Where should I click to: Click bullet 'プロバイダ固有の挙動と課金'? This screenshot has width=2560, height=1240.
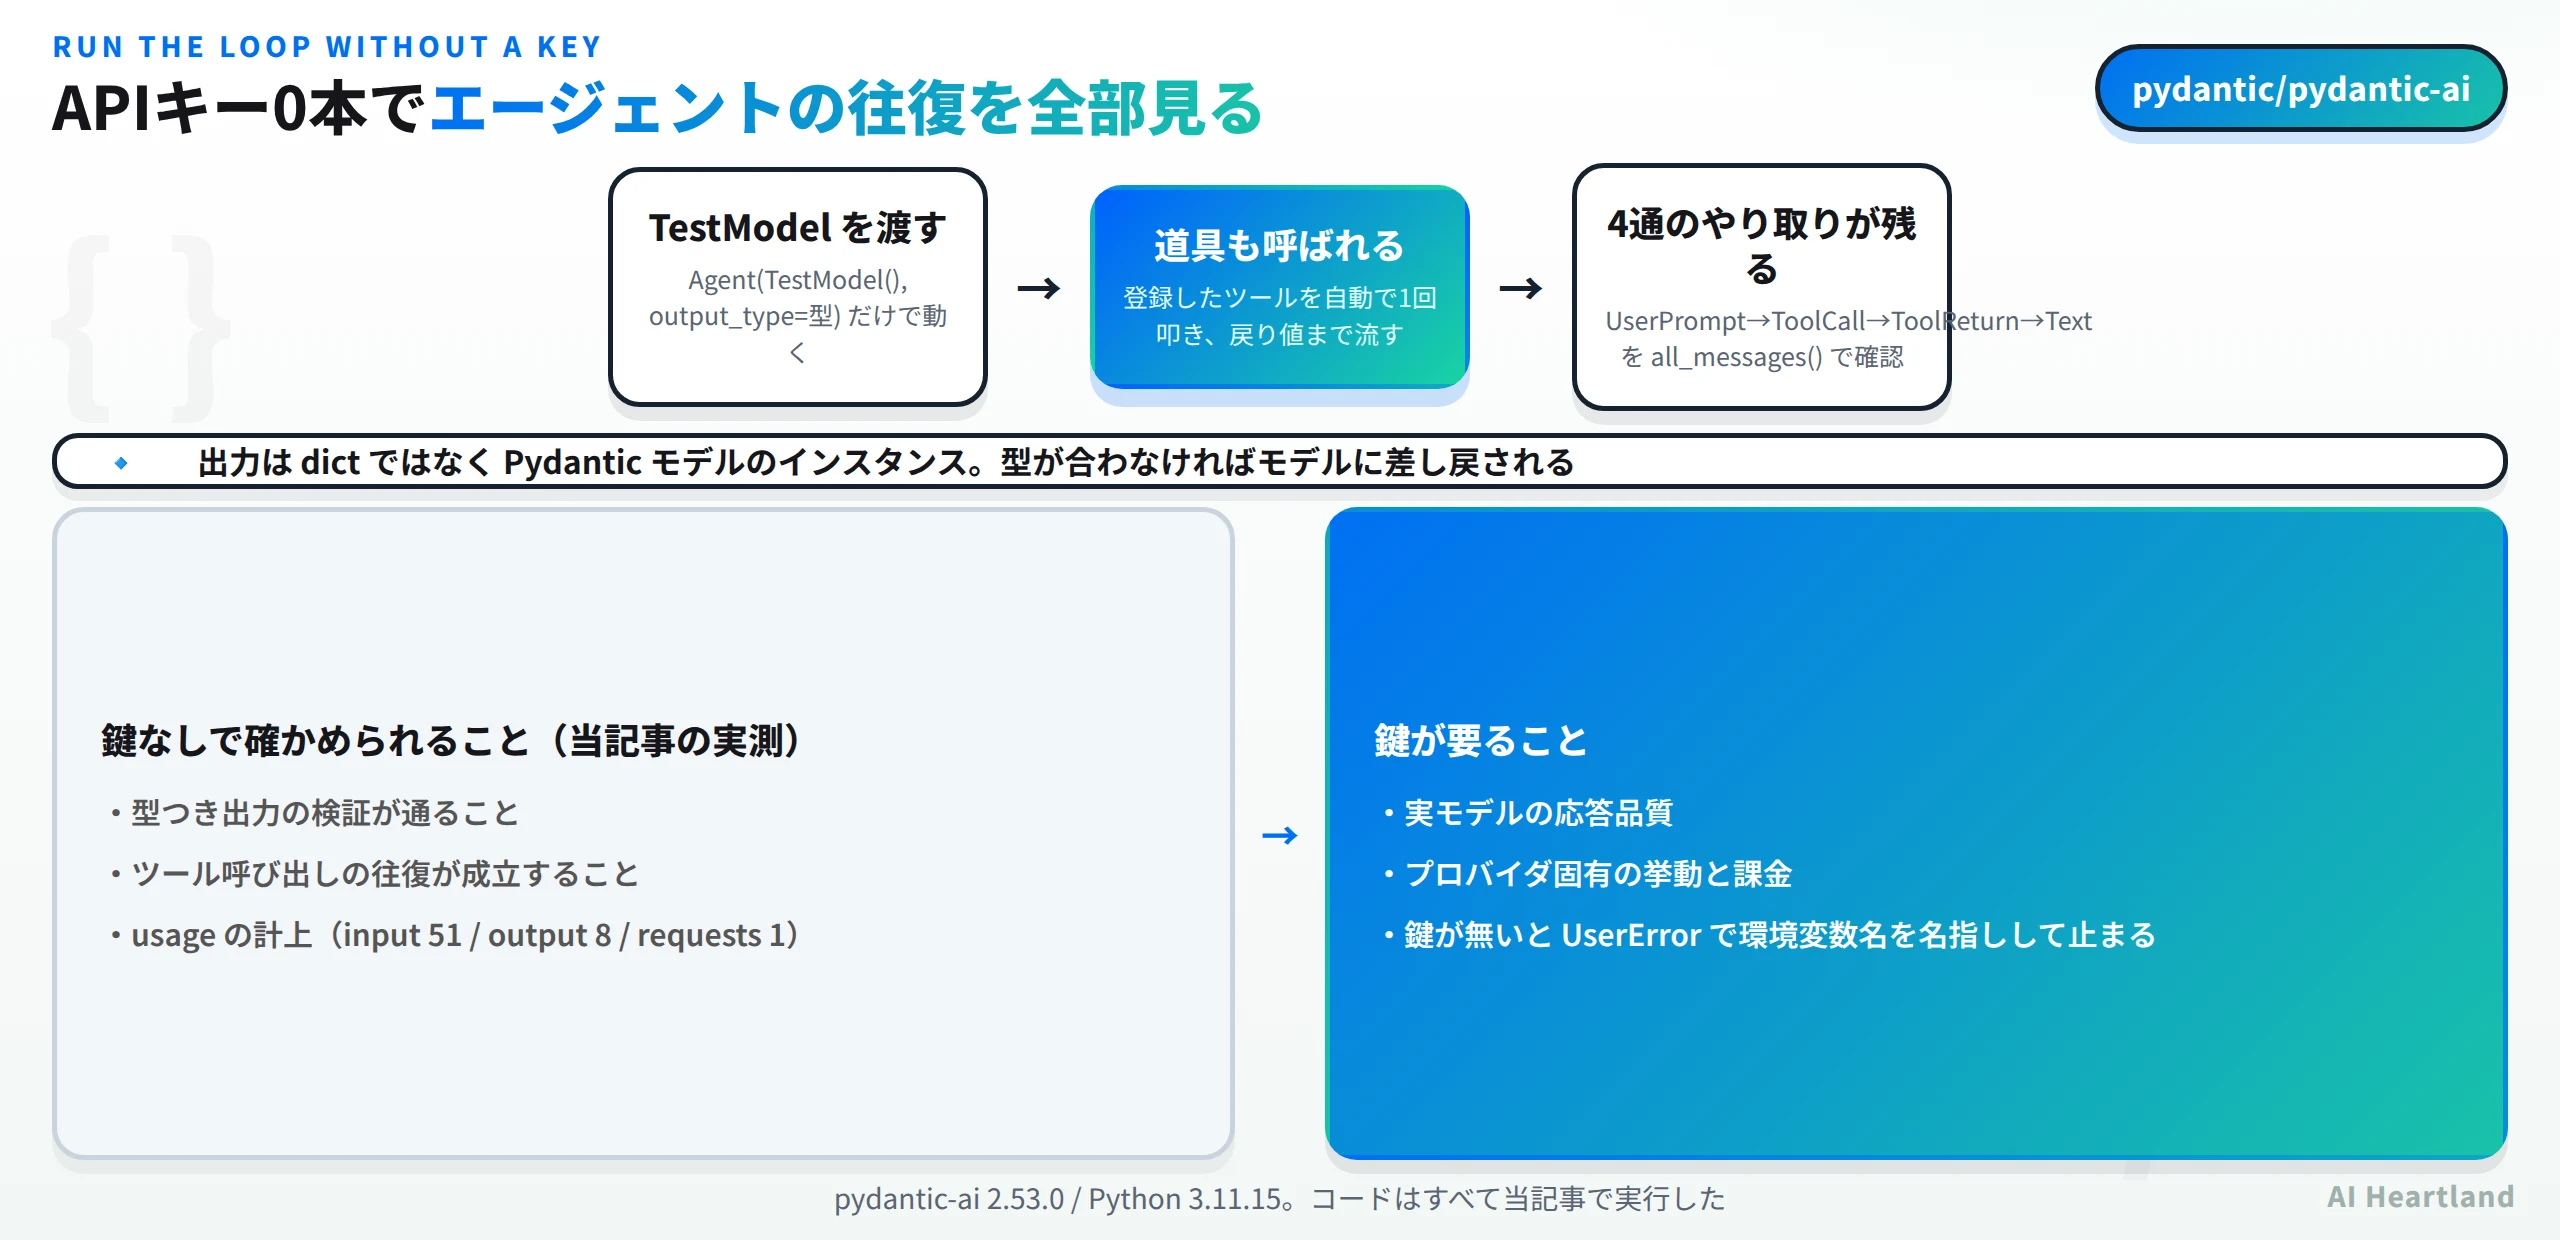pyautogui.click(x=1587, y=873)
